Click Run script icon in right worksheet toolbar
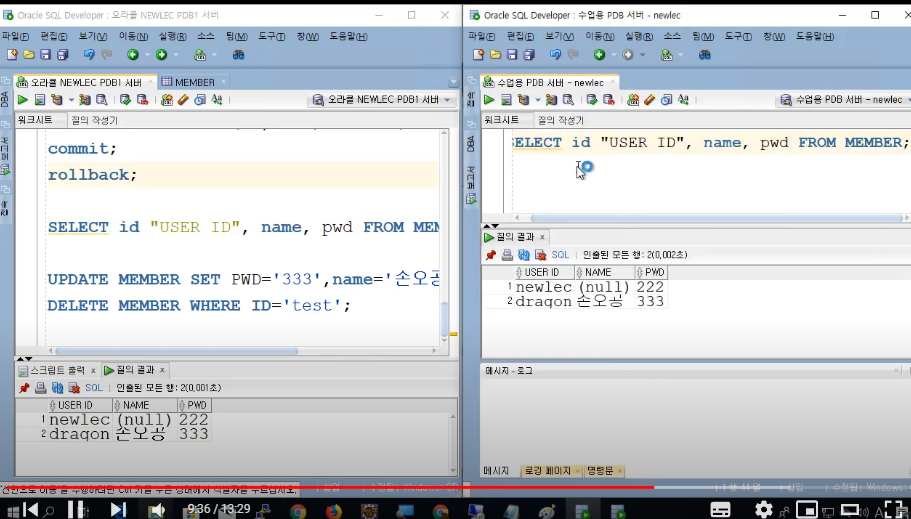The width and height of the screenshot is (911, 519). (506, 100)
